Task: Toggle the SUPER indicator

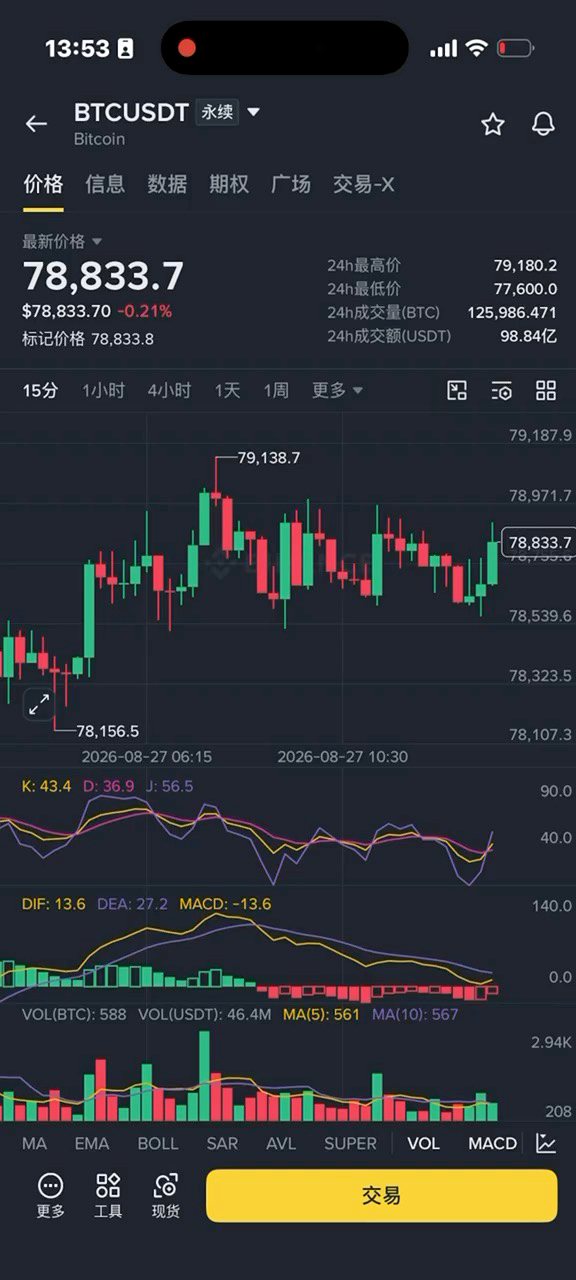Action: 350,1143
